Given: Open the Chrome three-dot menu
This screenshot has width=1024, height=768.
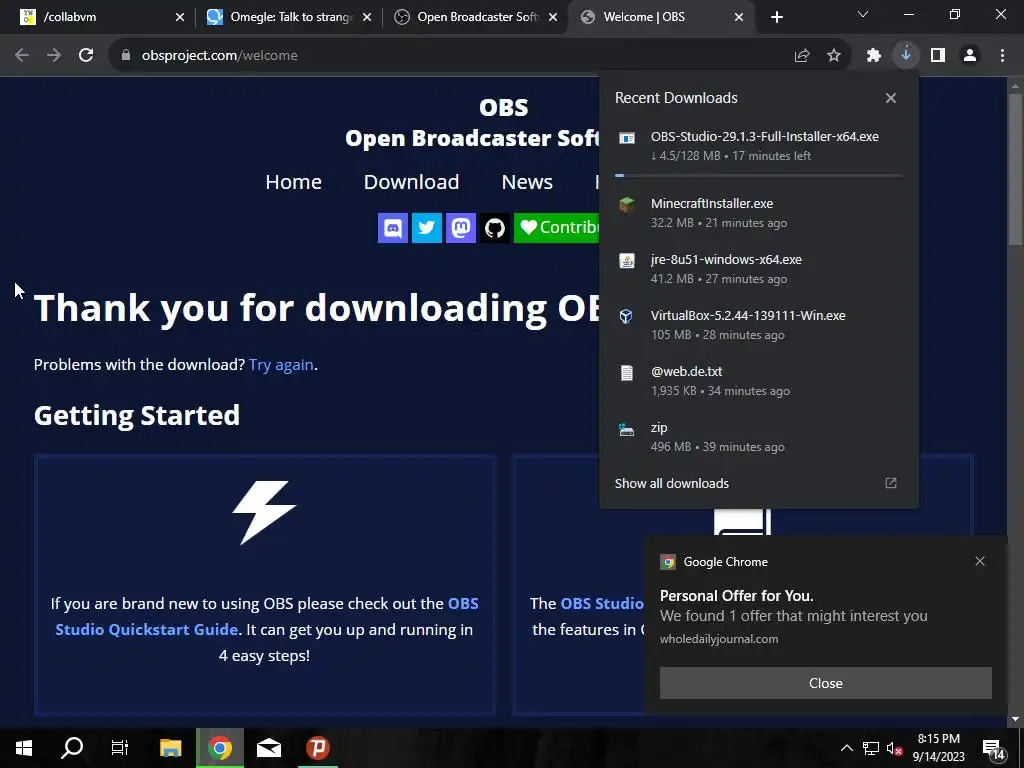Looking at the screenshot, I should (1002, 56).
